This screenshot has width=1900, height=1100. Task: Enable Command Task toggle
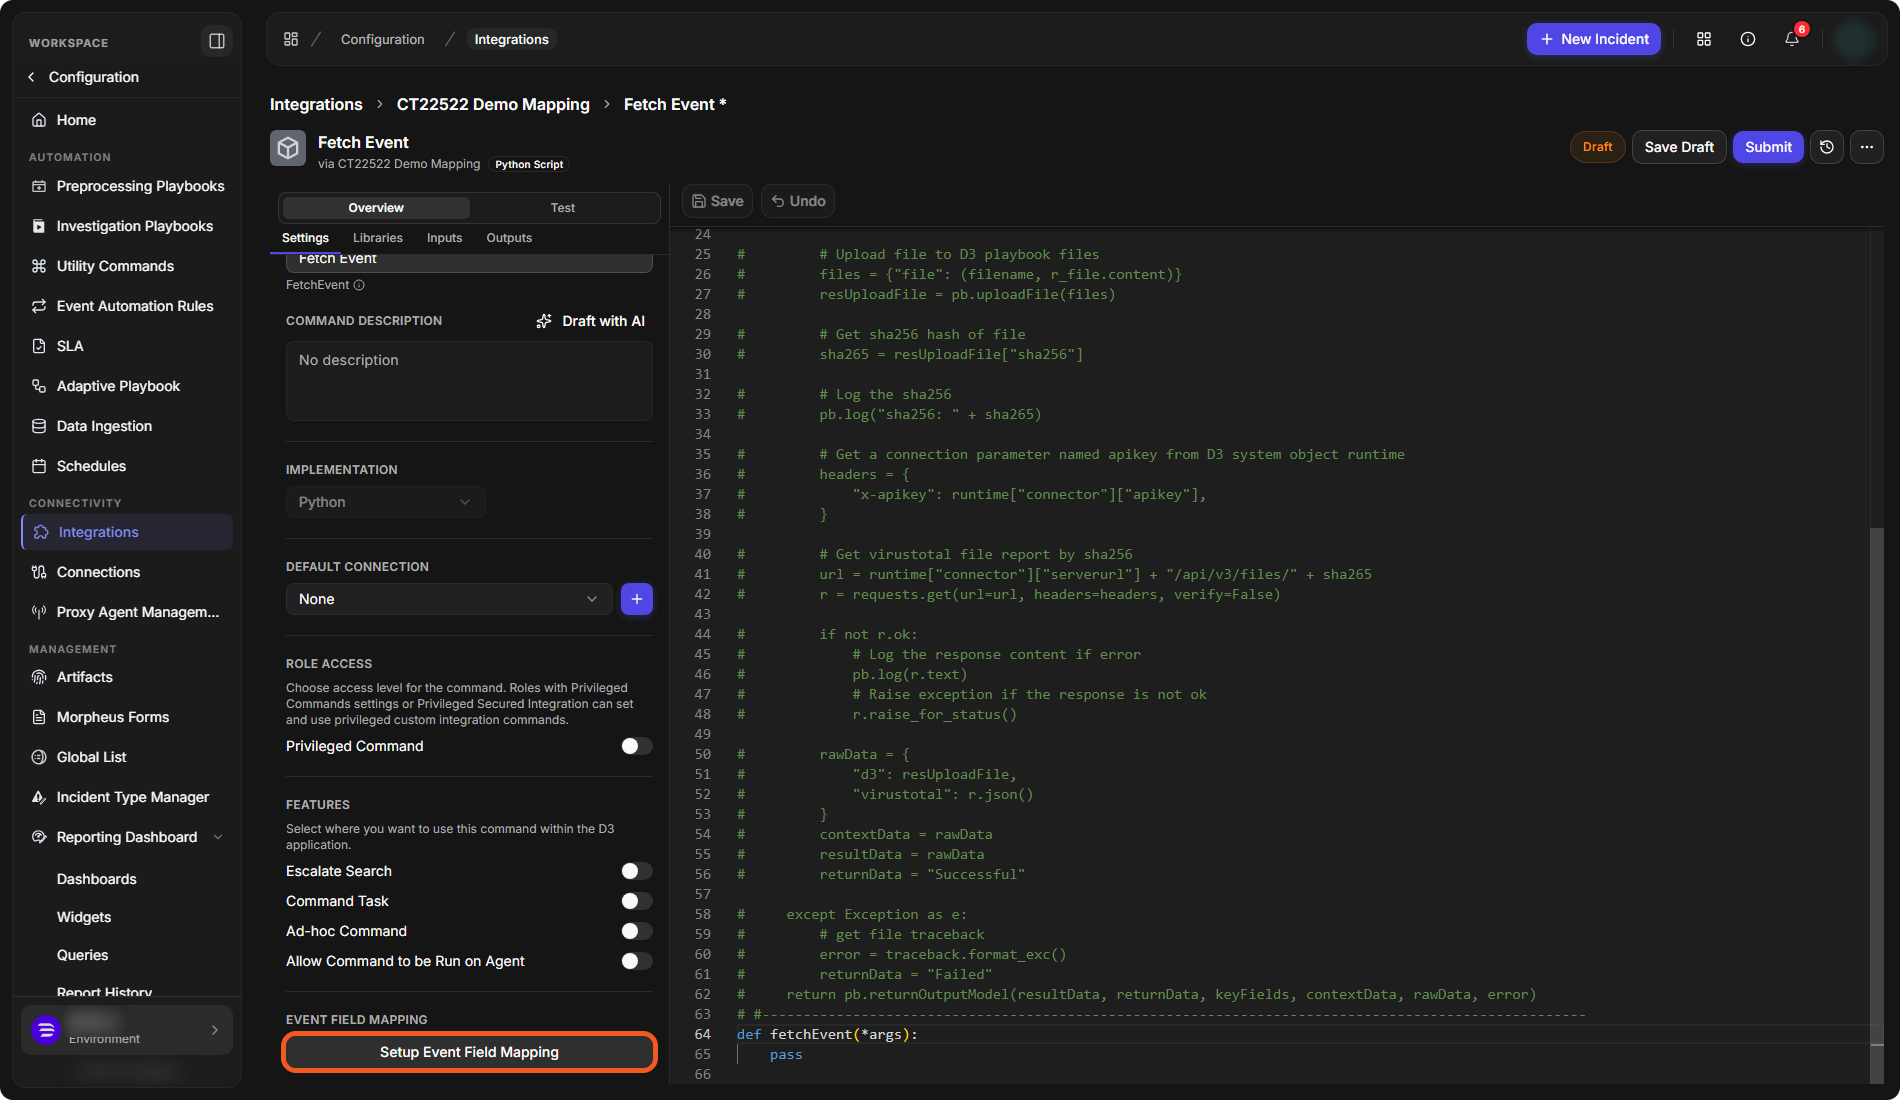point(636,901)
